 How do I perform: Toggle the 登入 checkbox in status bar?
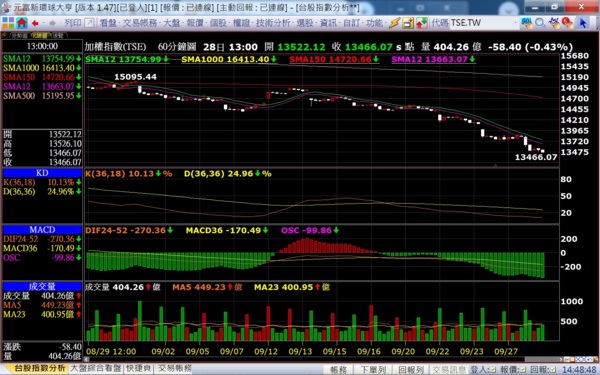tap(492, 370)
